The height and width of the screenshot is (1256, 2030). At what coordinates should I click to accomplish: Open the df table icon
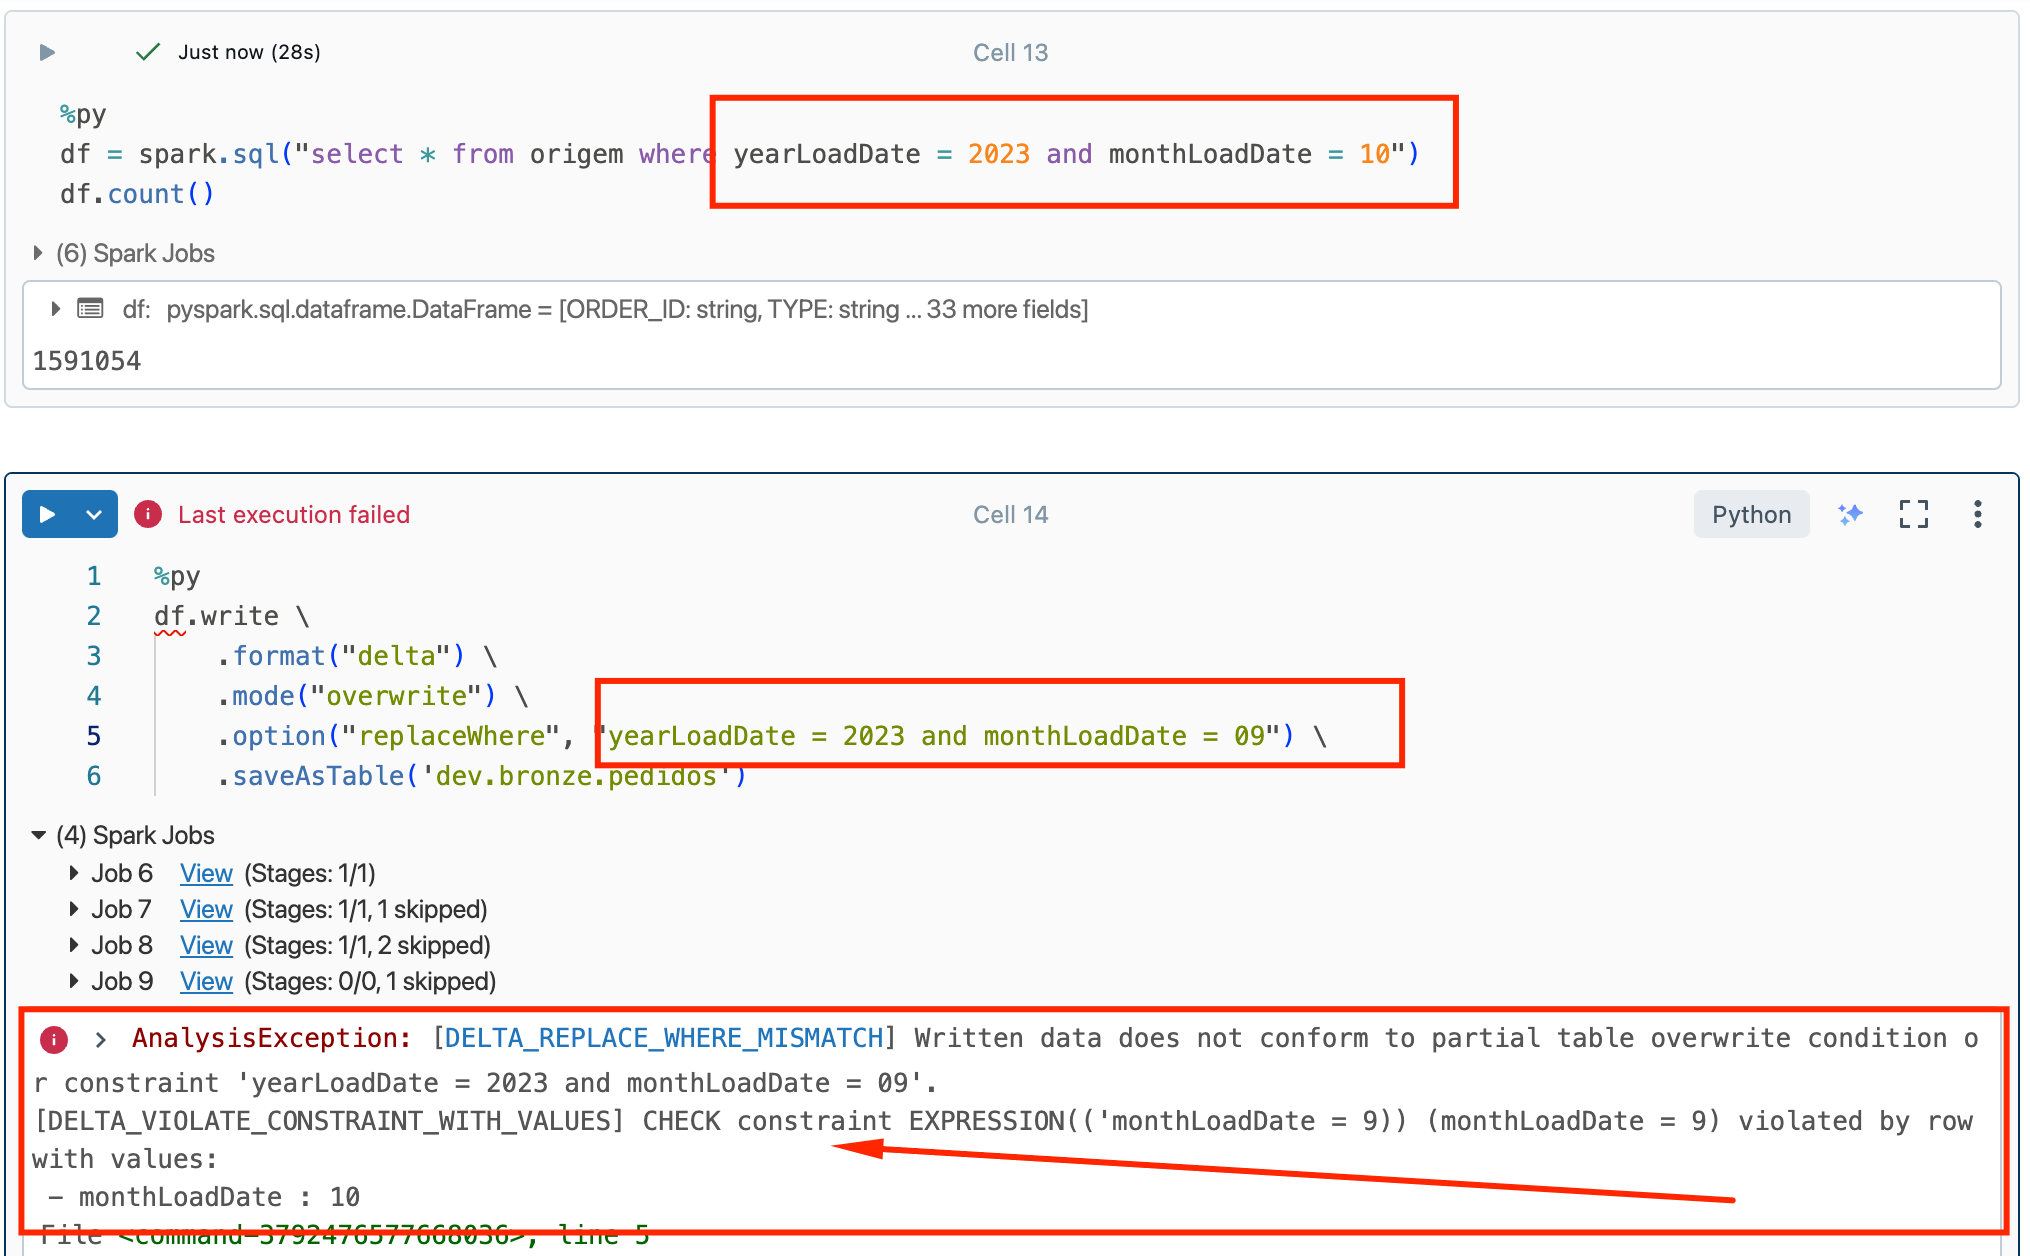90,309
